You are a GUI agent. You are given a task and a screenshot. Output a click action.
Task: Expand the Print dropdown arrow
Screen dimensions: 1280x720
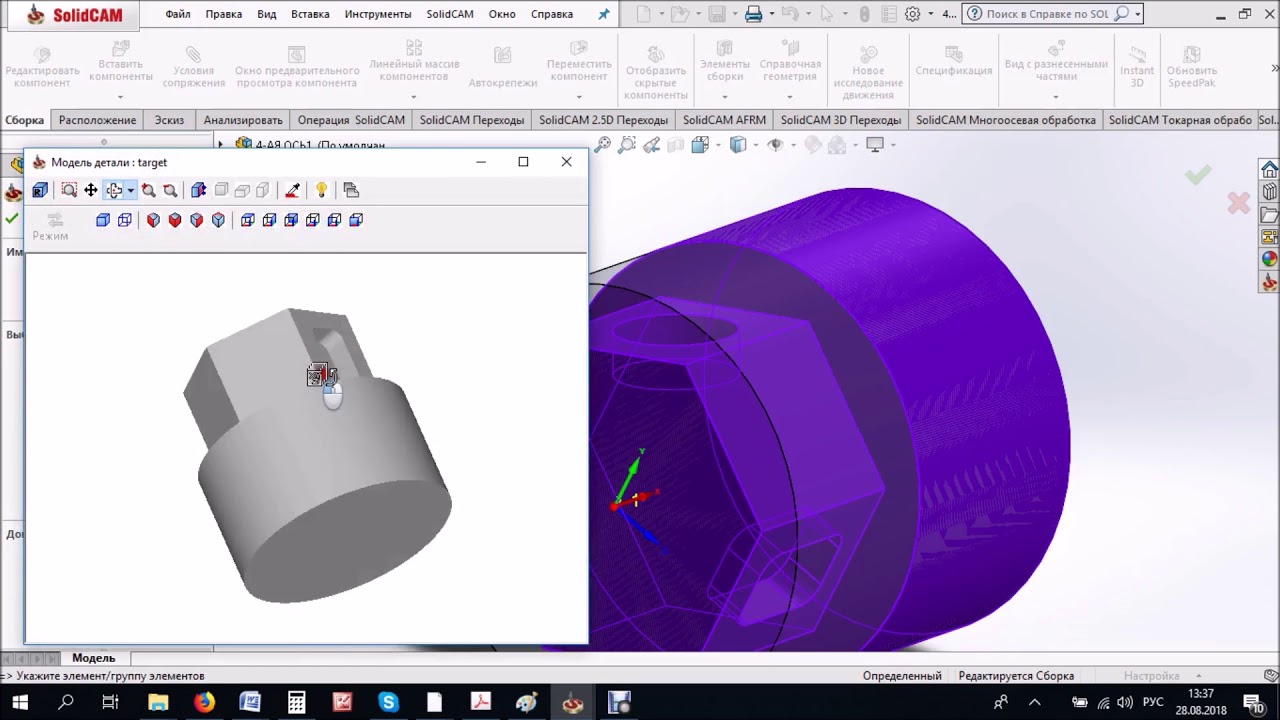point(772,14)
